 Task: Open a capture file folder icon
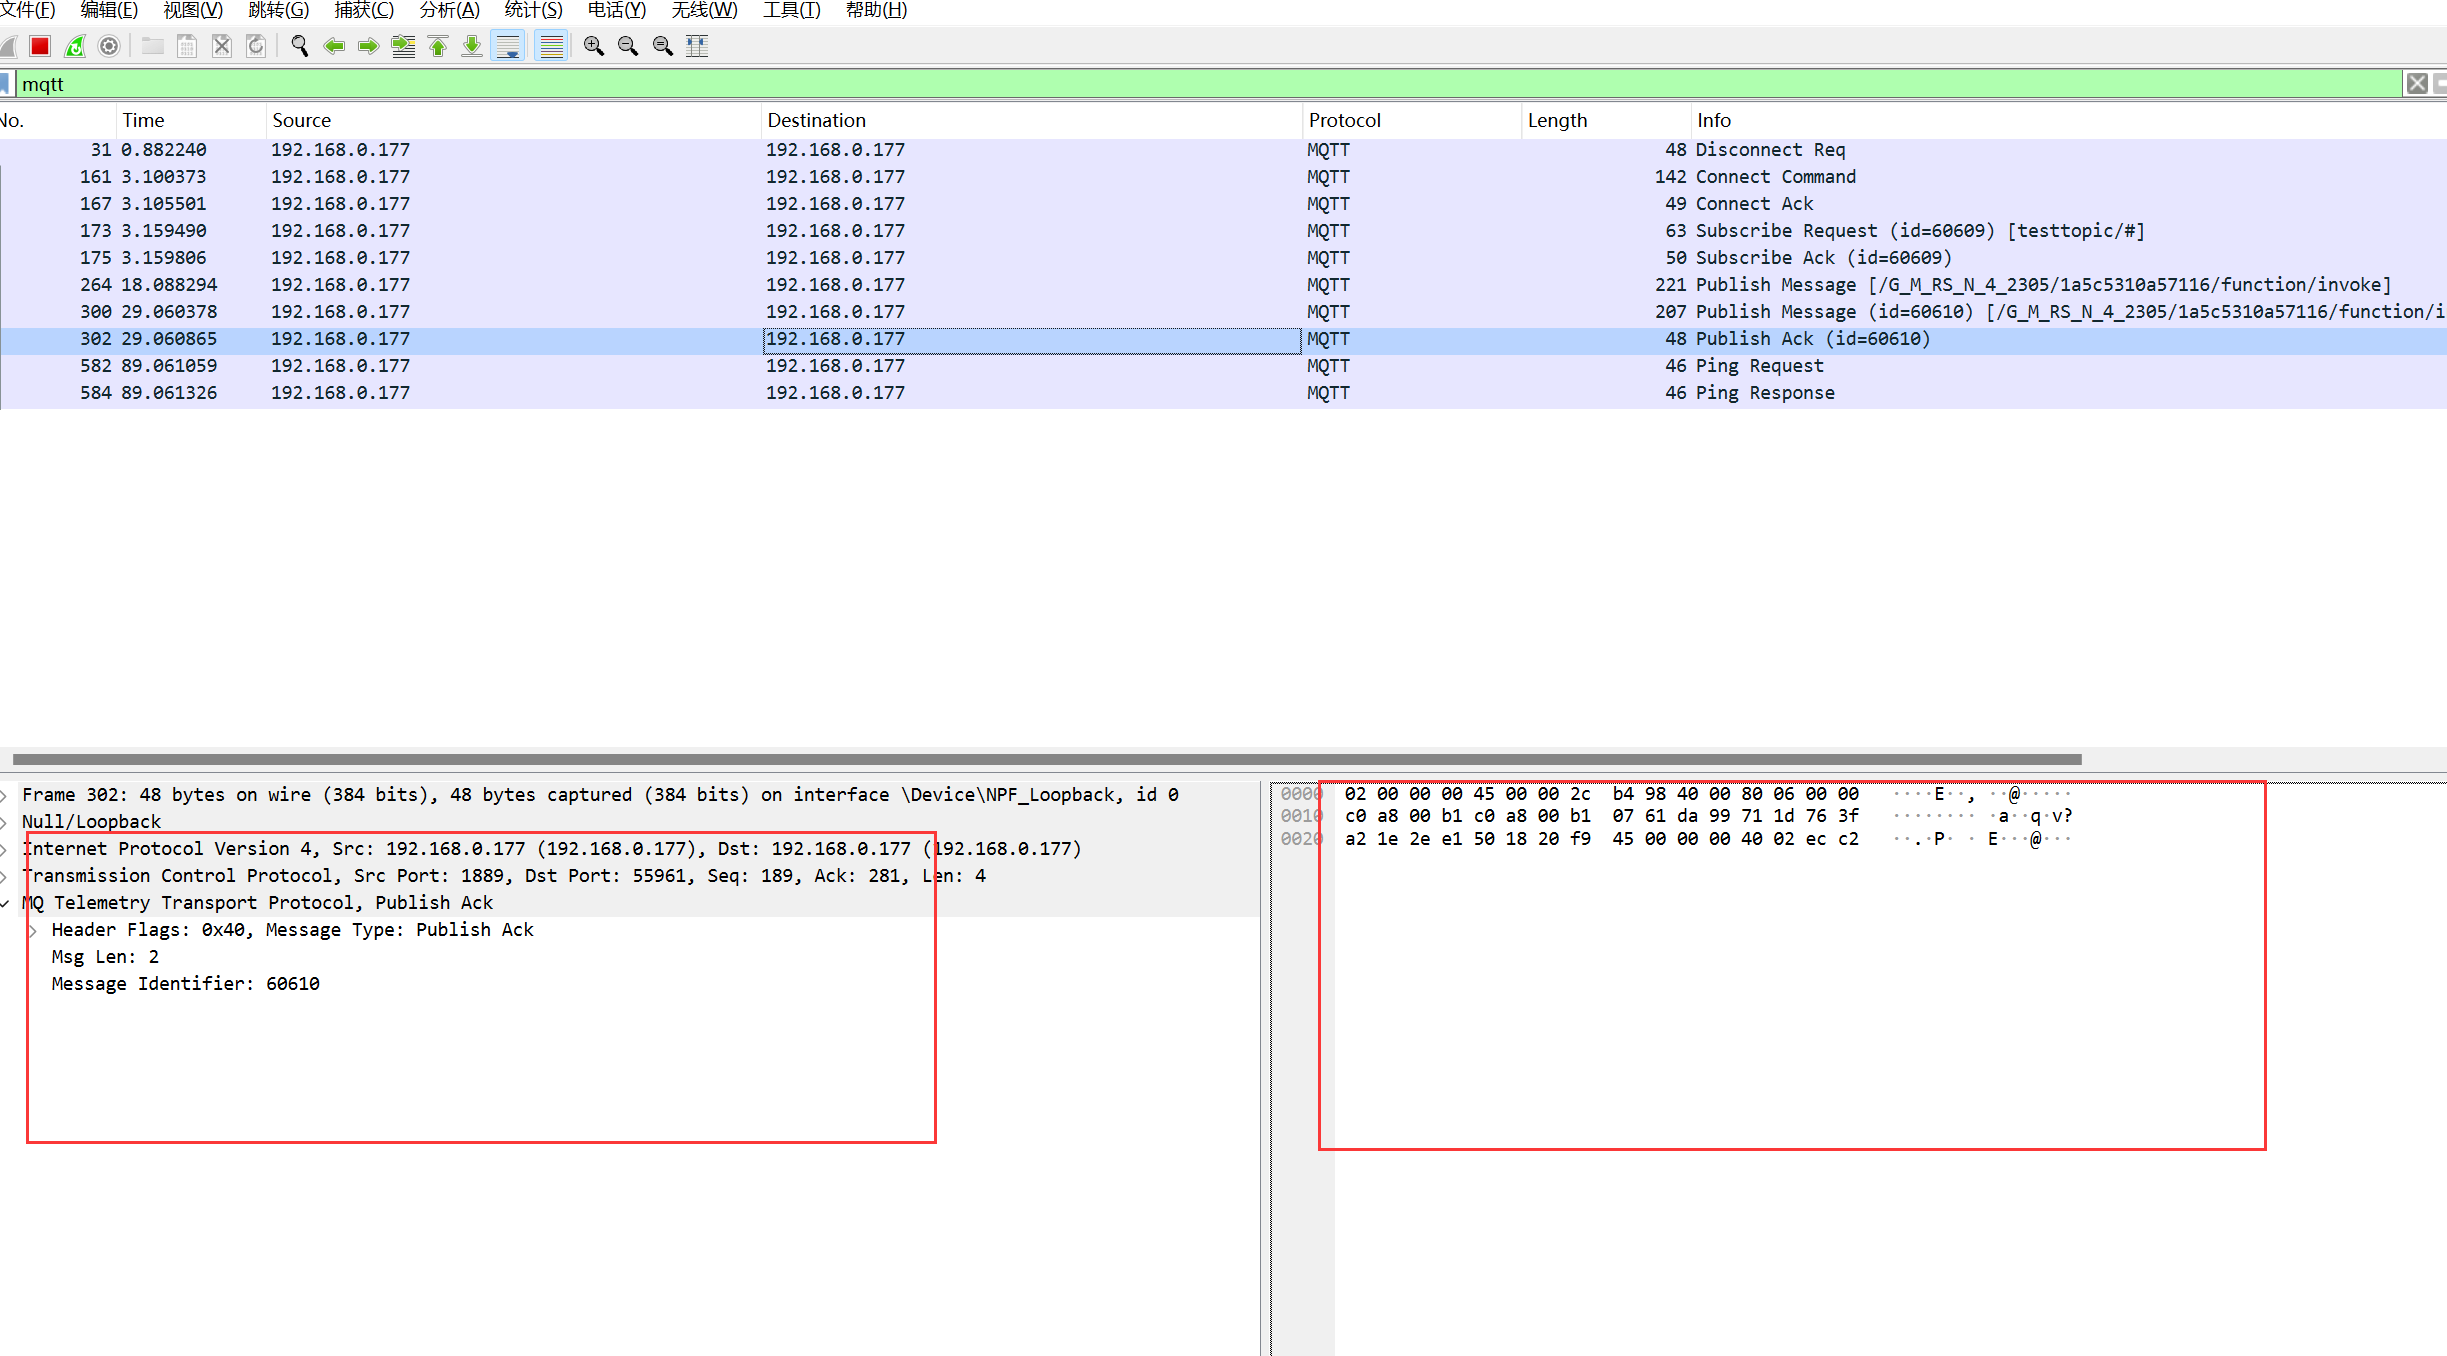[x=152, y=46]
